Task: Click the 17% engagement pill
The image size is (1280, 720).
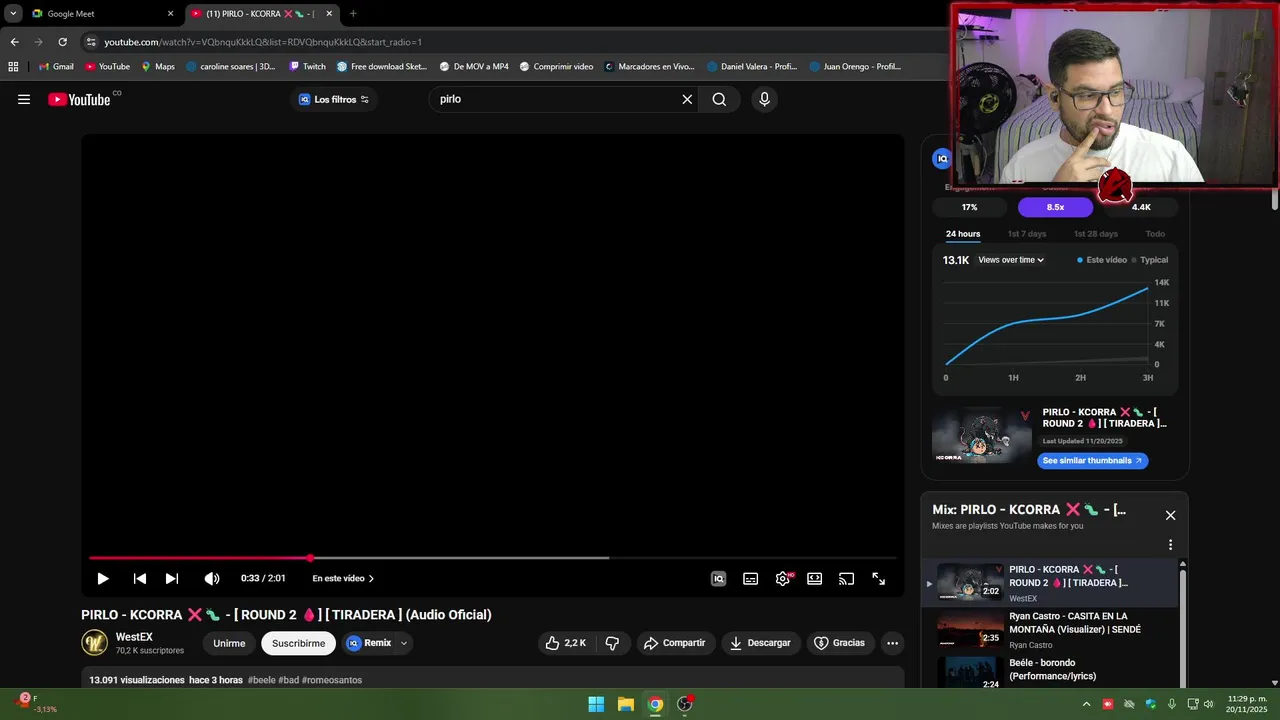Action: click(x=969, y=207)
